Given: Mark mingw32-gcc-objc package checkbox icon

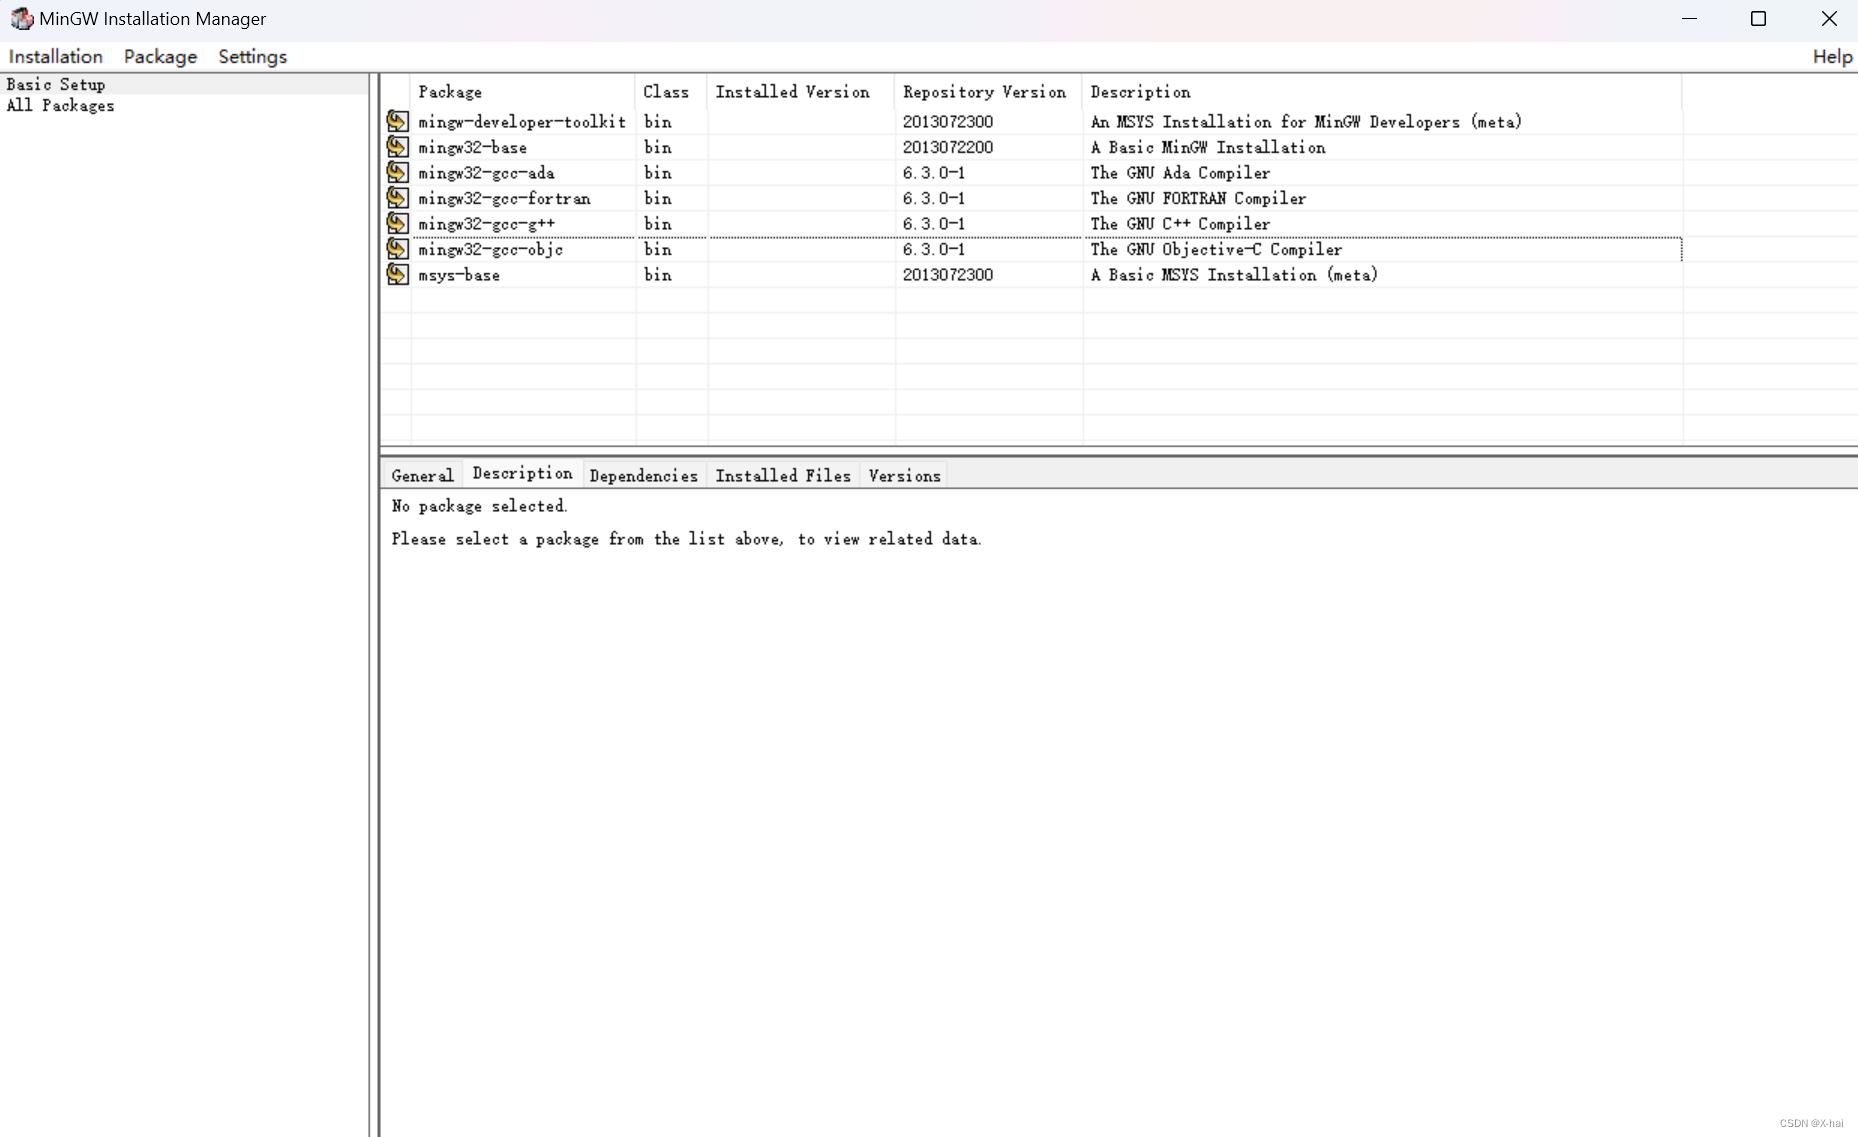Looking at the screenshot, I should click(x=397, y=249).
